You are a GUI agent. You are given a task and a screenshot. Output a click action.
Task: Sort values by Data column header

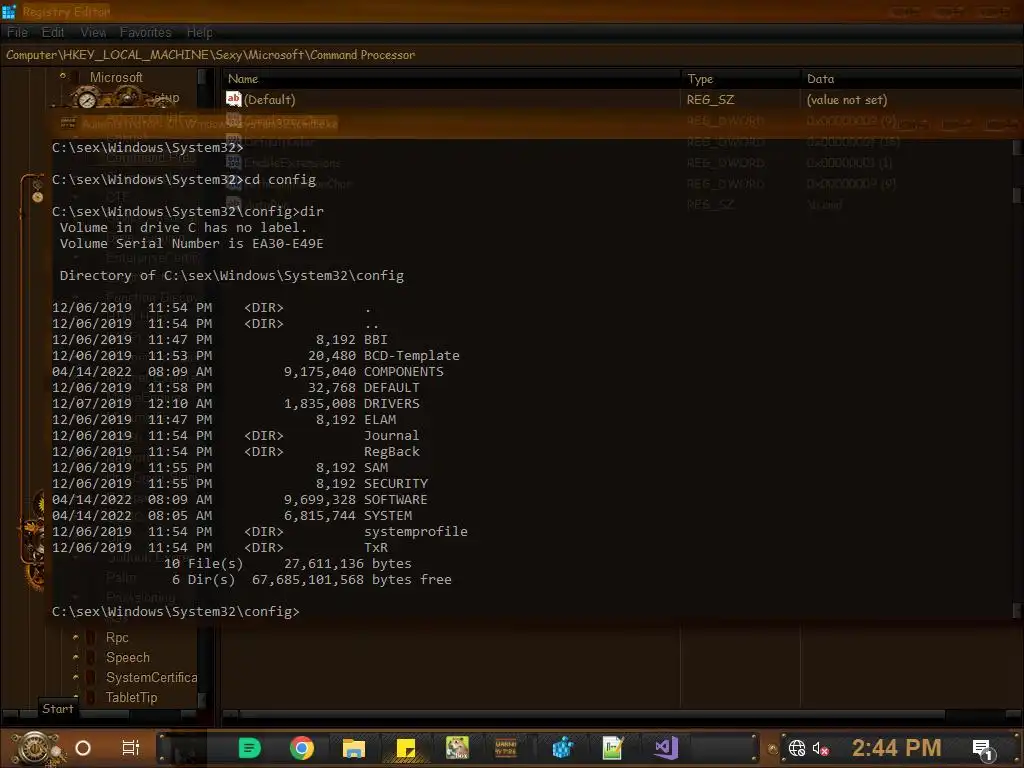click(912, 78)
